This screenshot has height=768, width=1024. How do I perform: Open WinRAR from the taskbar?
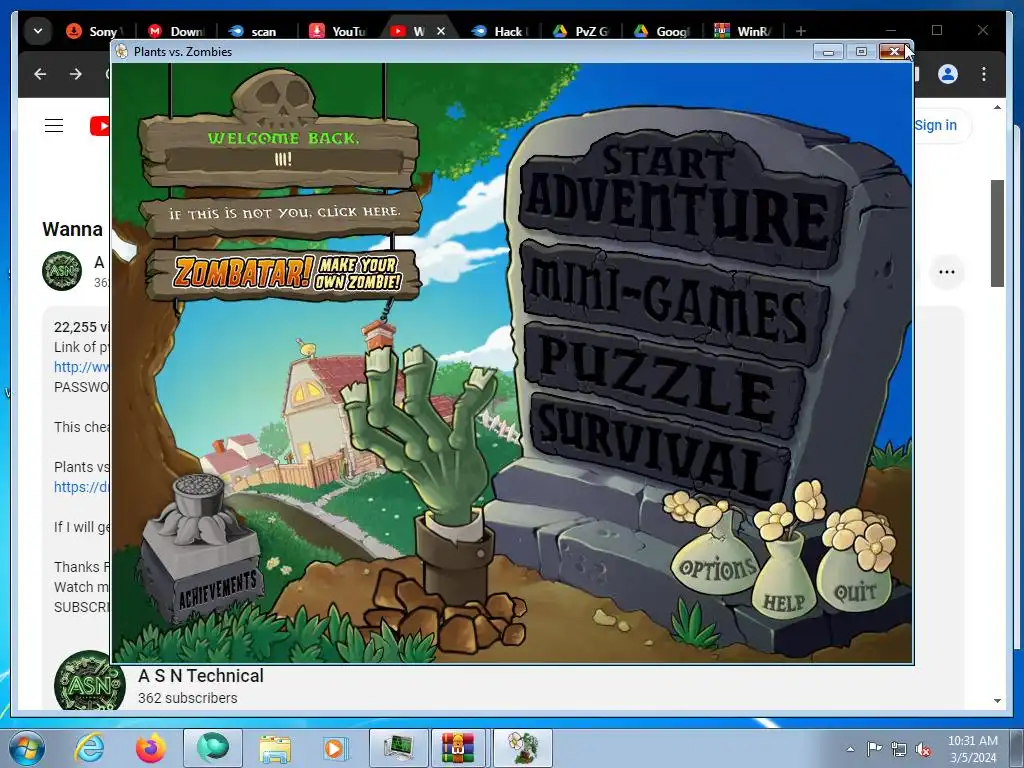pyautogui.click(x=458, y=748)
